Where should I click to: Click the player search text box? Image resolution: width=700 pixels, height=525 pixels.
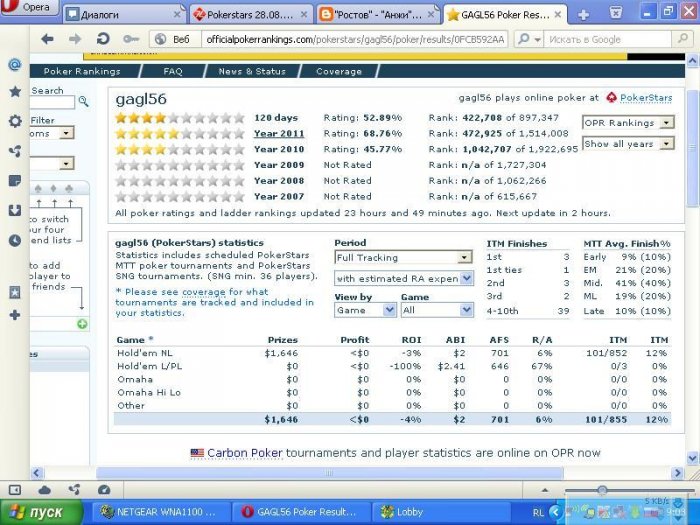coord(53,102)
